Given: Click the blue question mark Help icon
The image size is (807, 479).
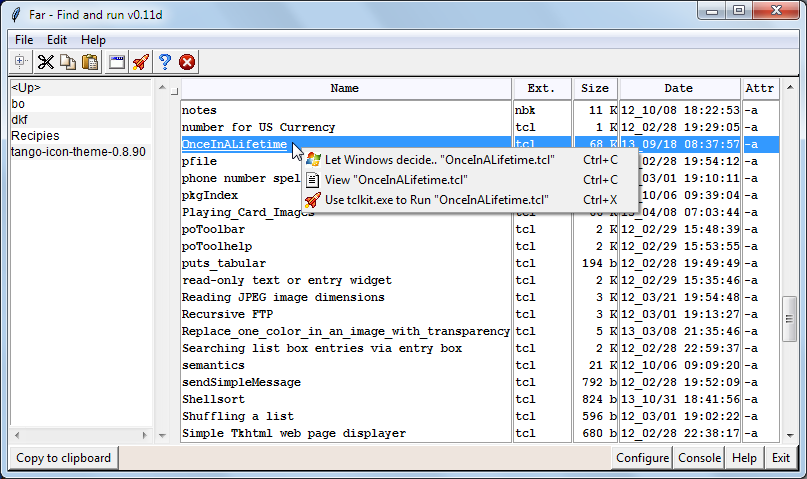Looking at the screenshot, I should [x=165, y=62].
